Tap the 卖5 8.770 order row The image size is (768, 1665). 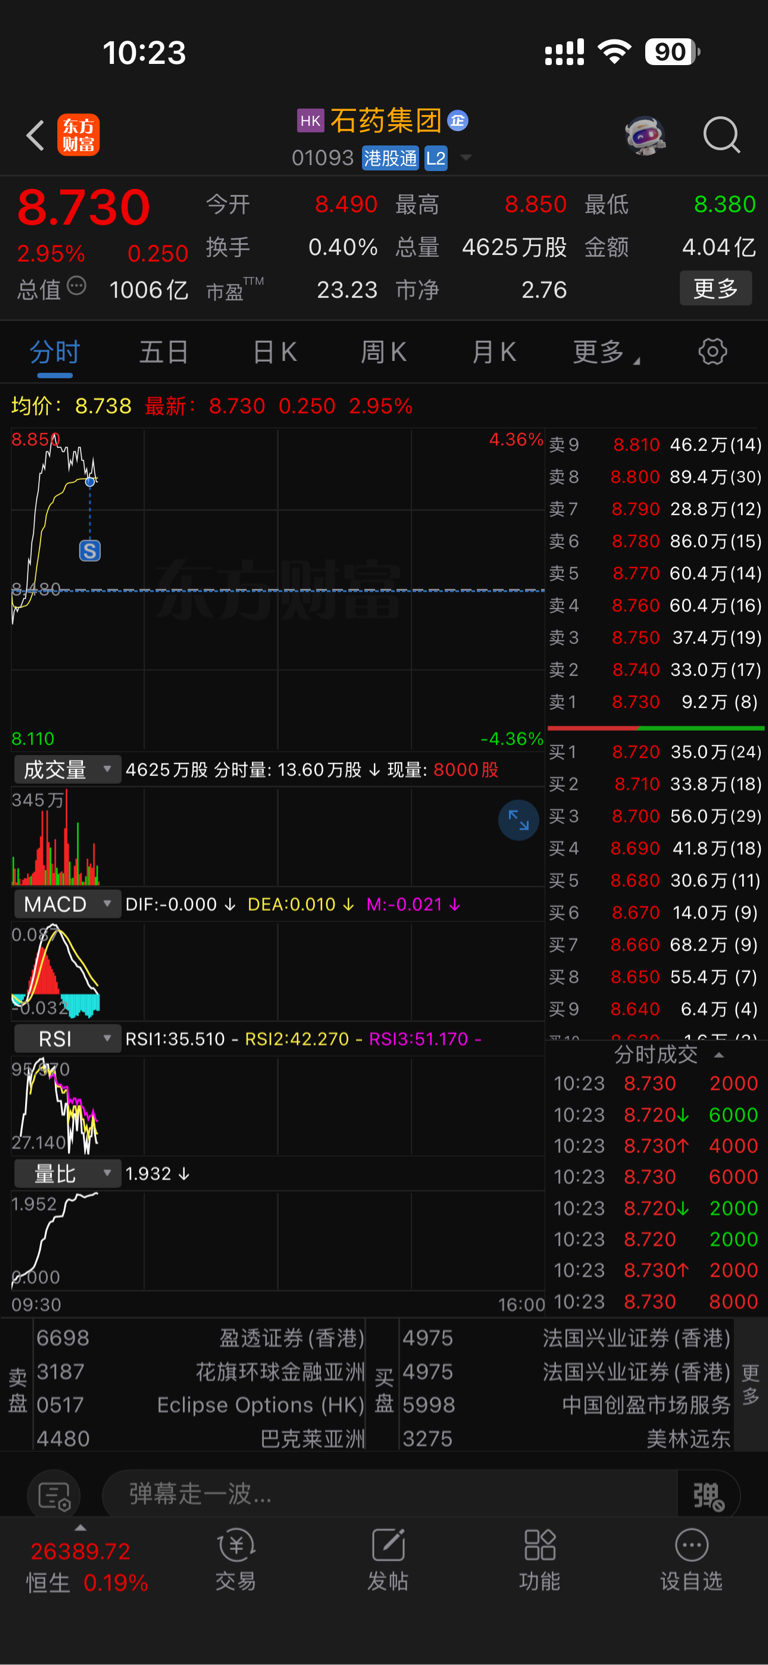[655, 574]
